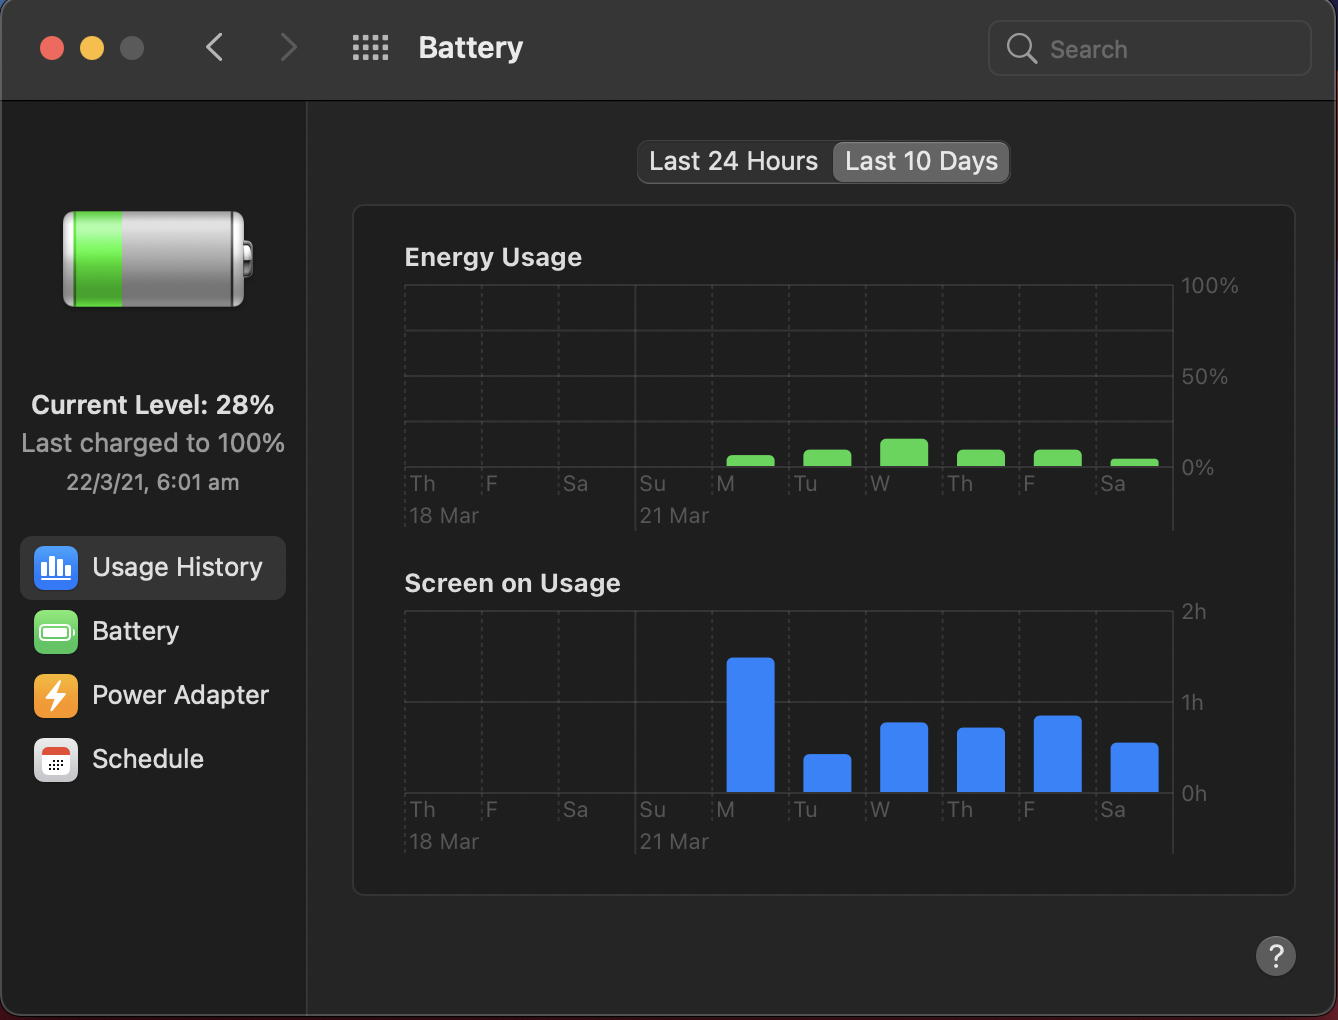Screen dimensions: 1338x1020
Task: Click the "50%" energy axis label
Action: (1205, 377)
